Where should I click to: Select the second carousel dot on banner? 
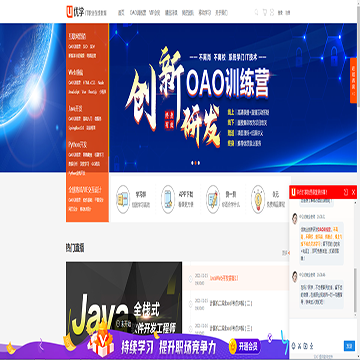tap(196, 163)
